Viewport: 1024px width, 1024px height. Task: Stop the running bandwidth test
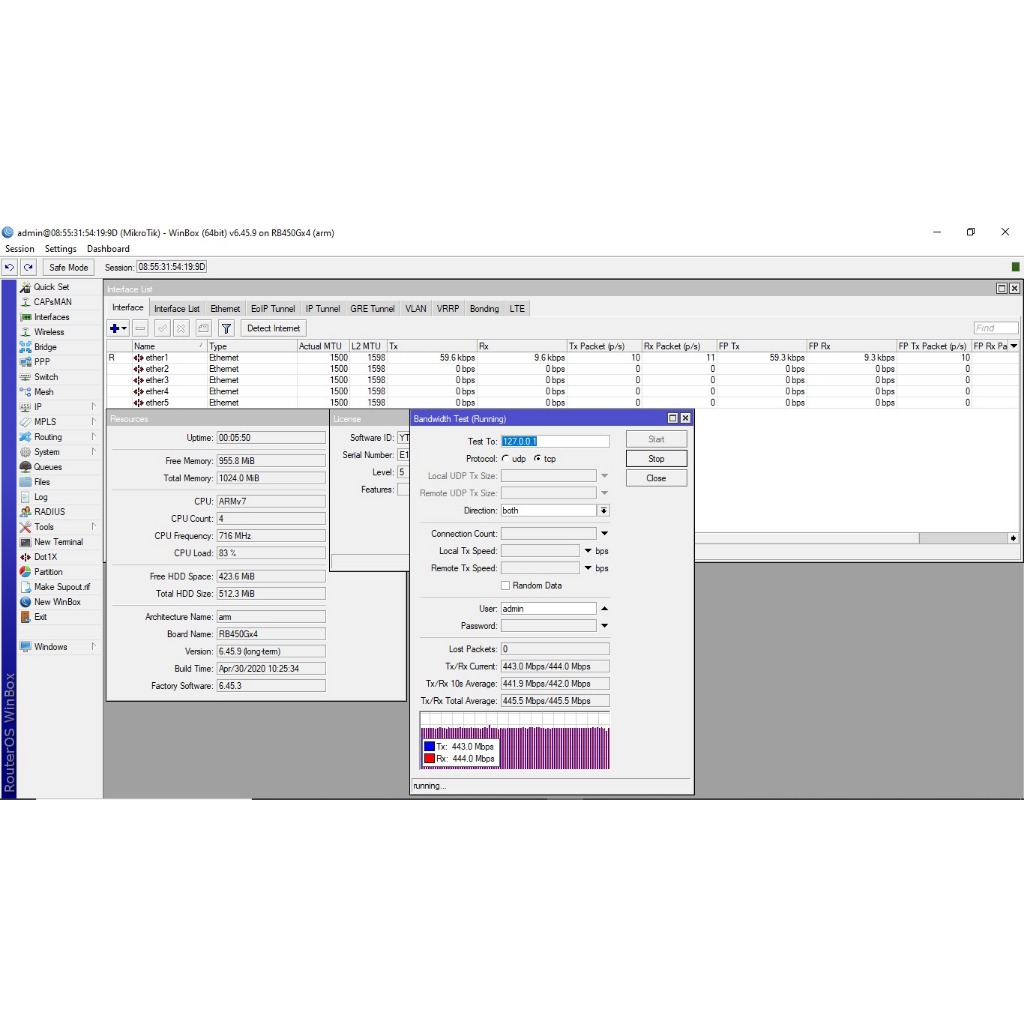[656, 459]
